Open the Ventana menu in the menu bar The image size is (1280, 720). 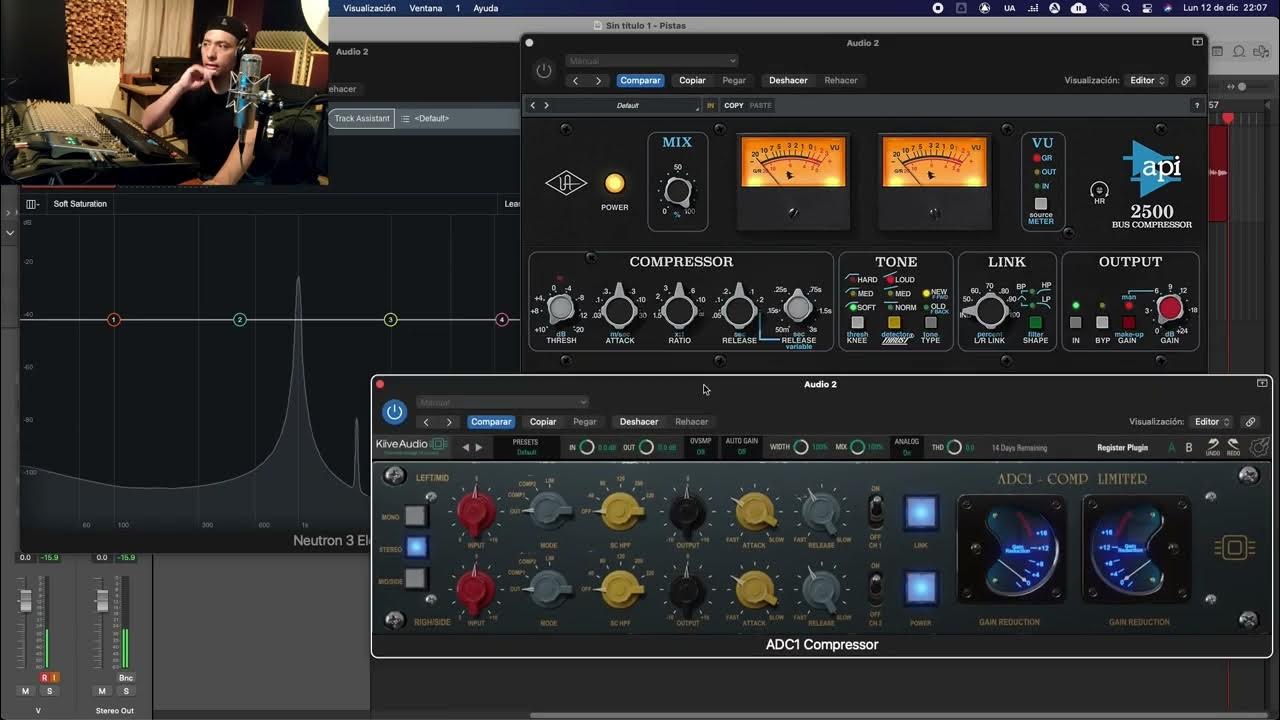click(x=426, y=8)
